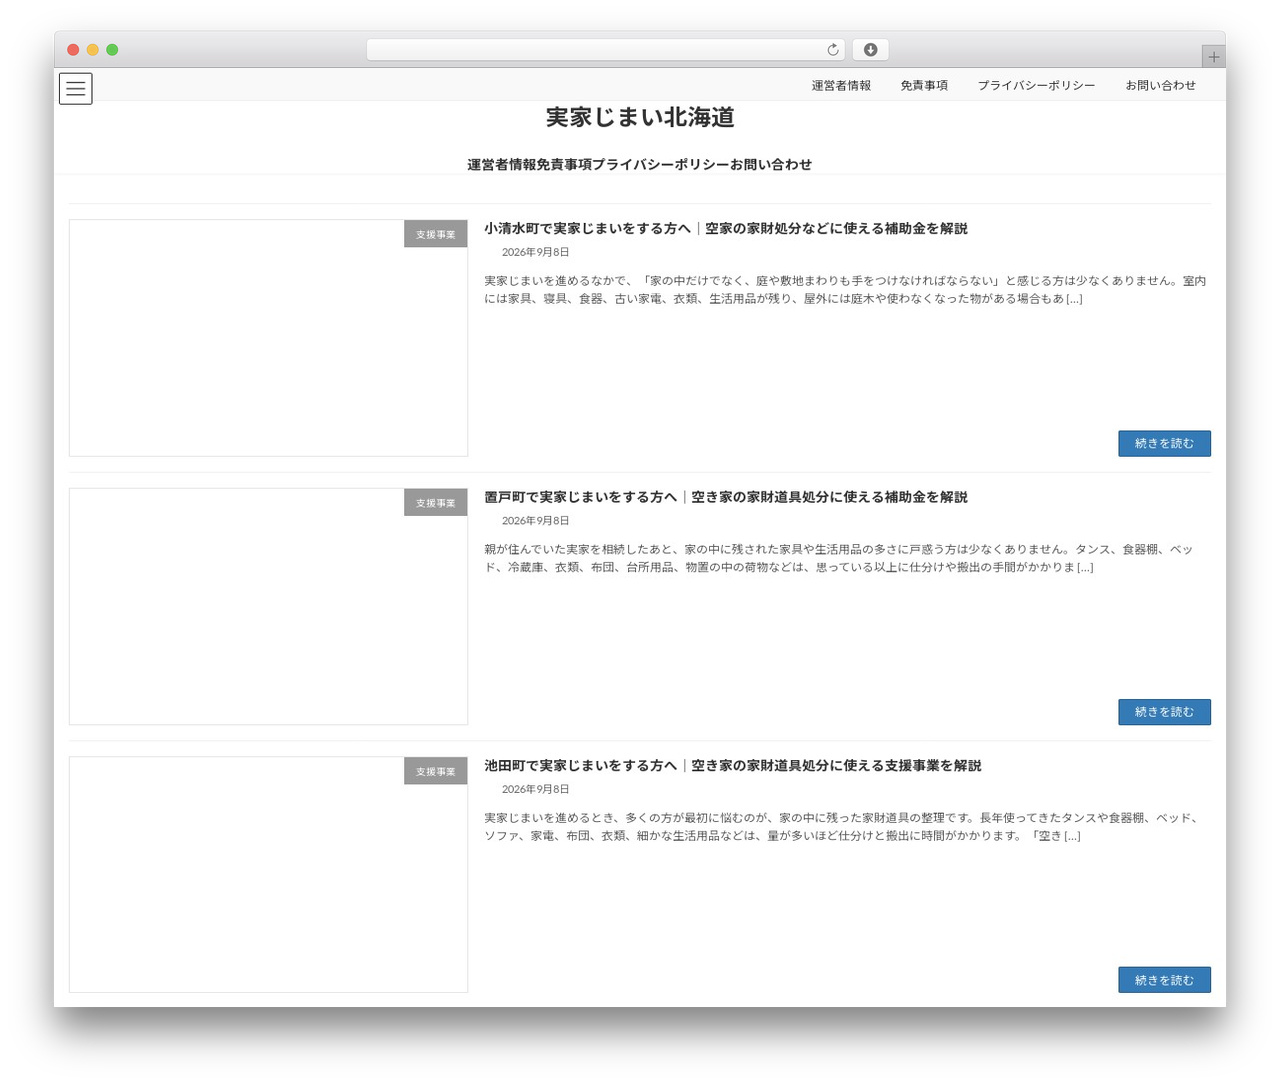Click the excerpt starting 実家じまいを進めるなかで
The width and height of the screenshot is (1280, 1084).
tap(845, 290)
